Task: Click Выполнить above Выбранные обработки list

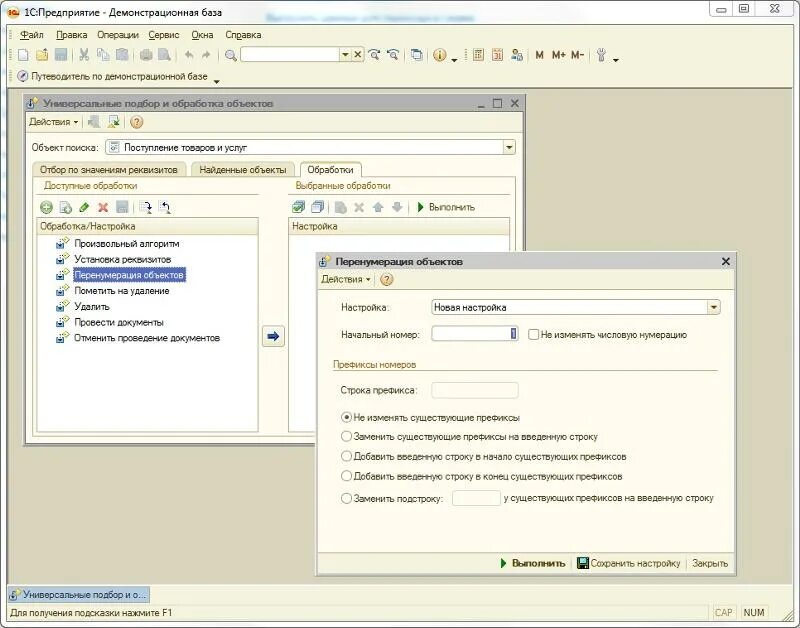Action: point(446,207)
